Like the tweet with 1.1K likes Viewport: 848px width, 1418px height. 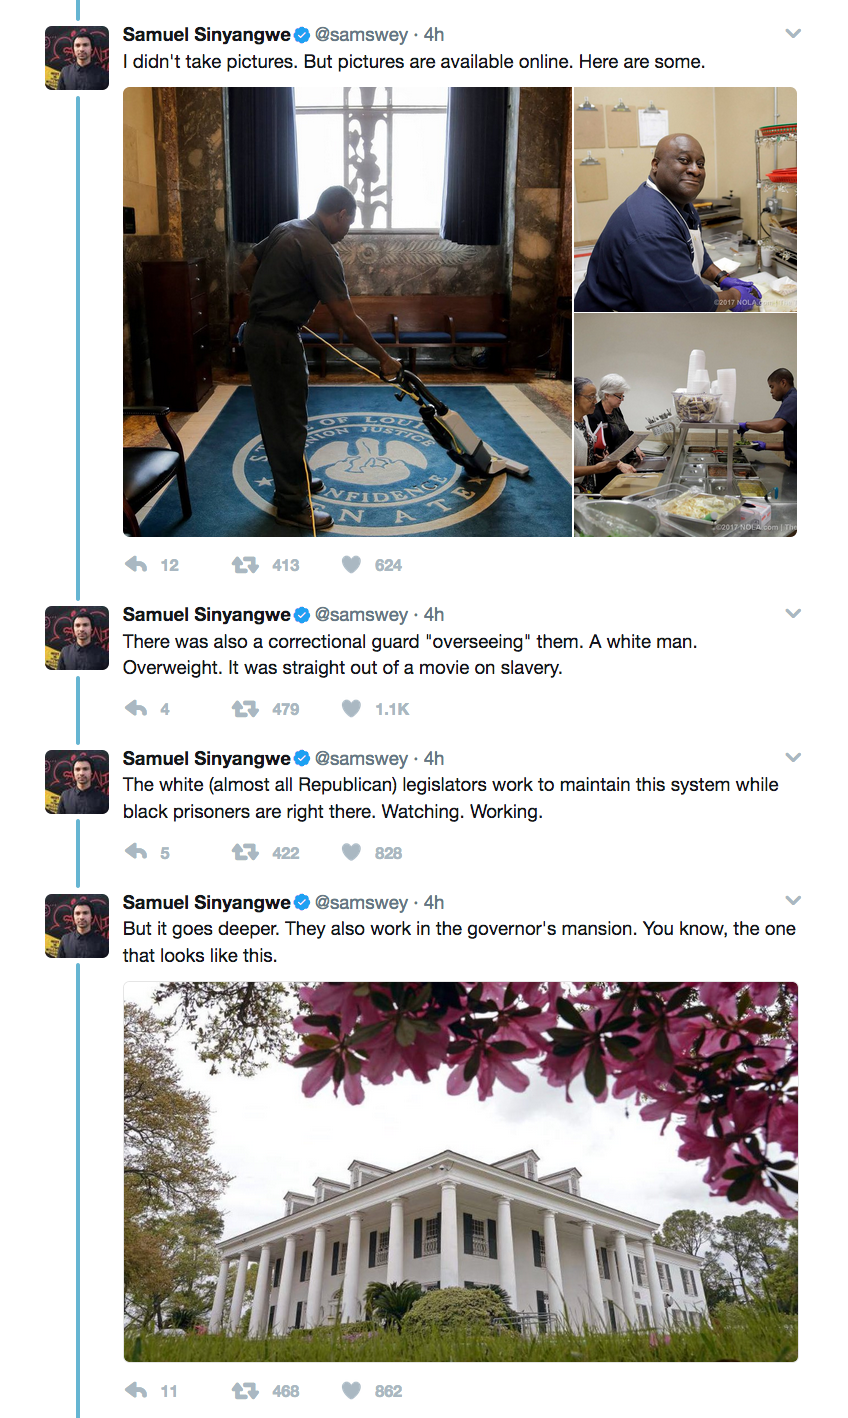pos(351,709)
